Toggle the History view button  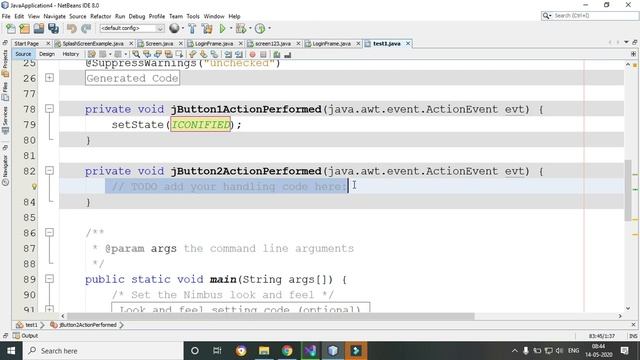click(71, 54)
